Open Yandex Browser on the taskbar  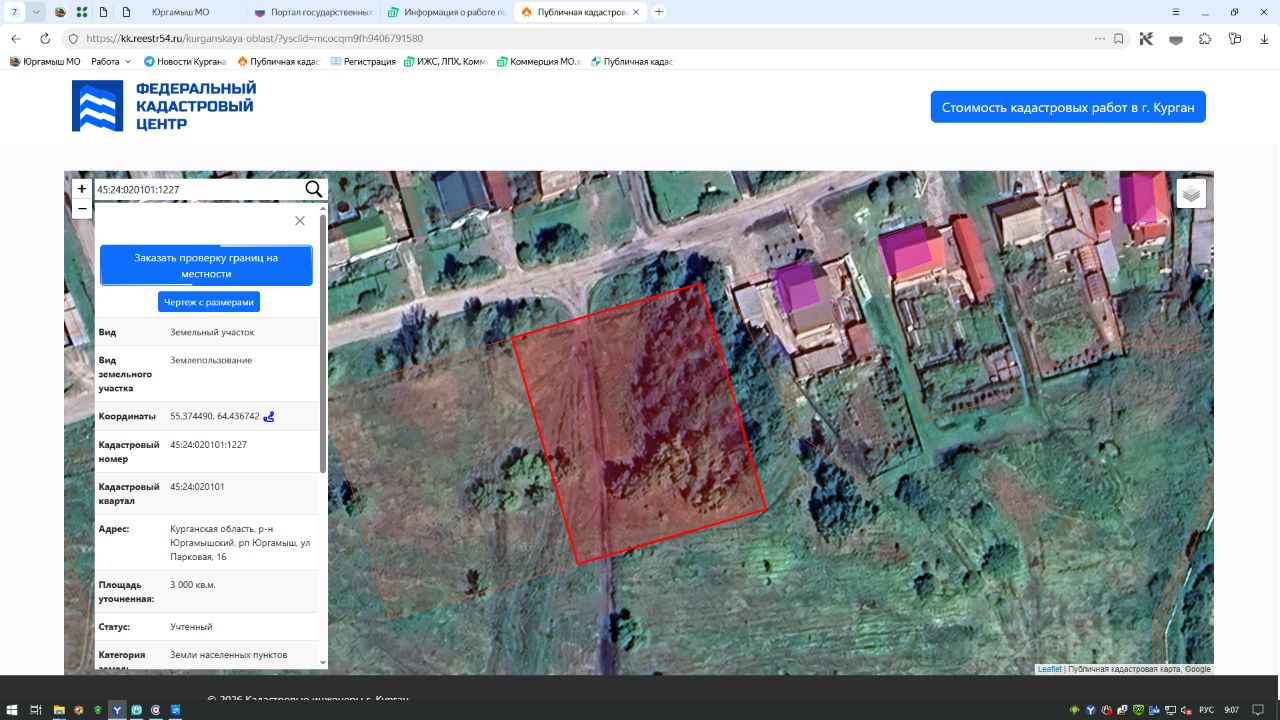point(117,710)
